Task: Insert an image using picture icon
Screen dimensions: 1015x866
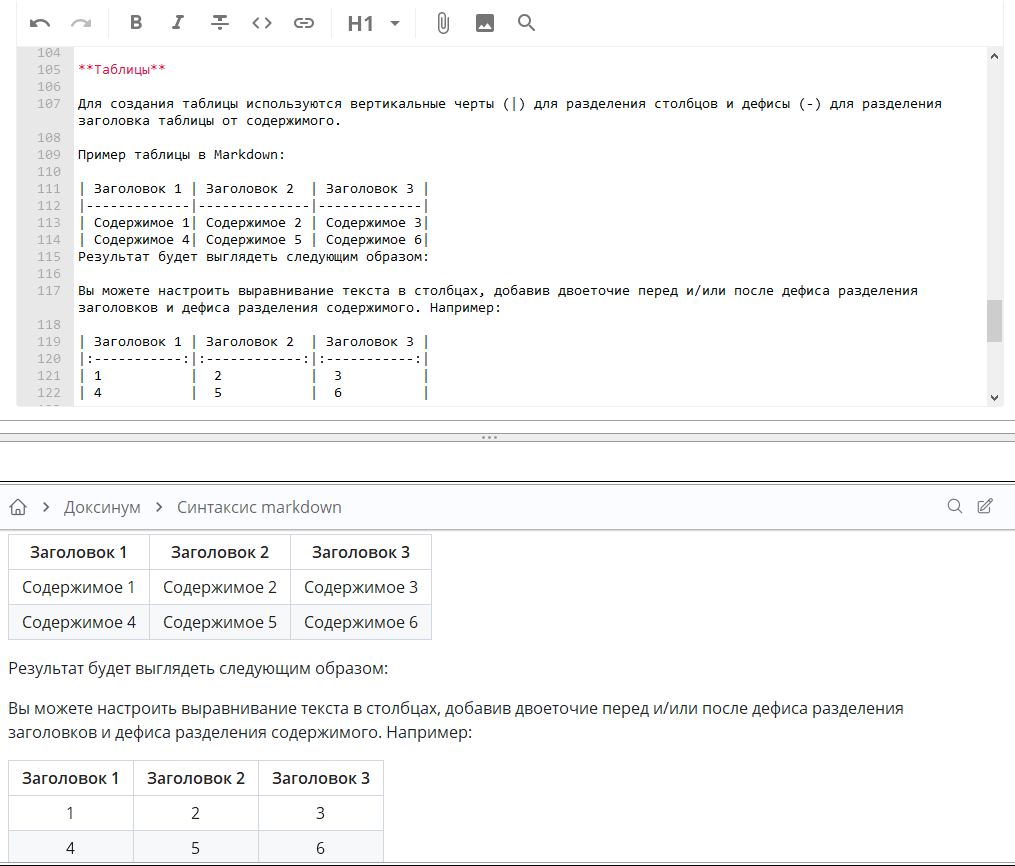Action: (485, 23)
